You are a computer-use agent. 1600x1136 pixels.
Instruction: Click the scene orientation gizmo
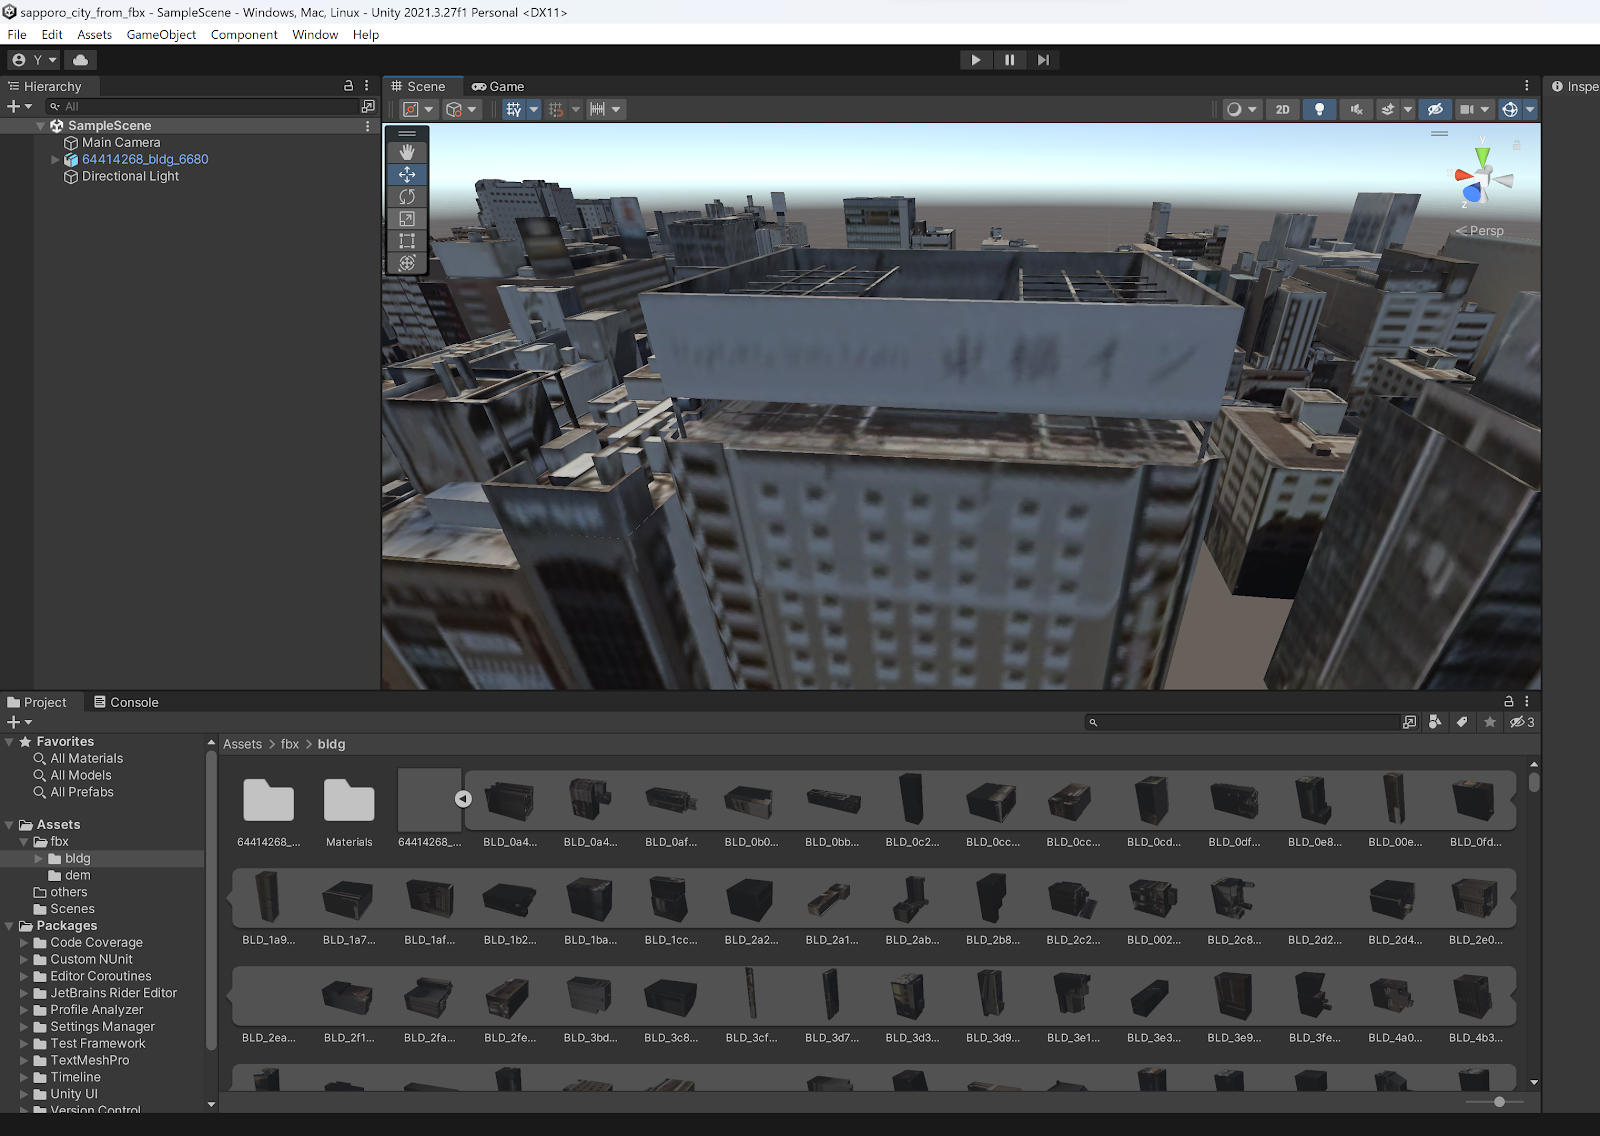coord(1481,178)
